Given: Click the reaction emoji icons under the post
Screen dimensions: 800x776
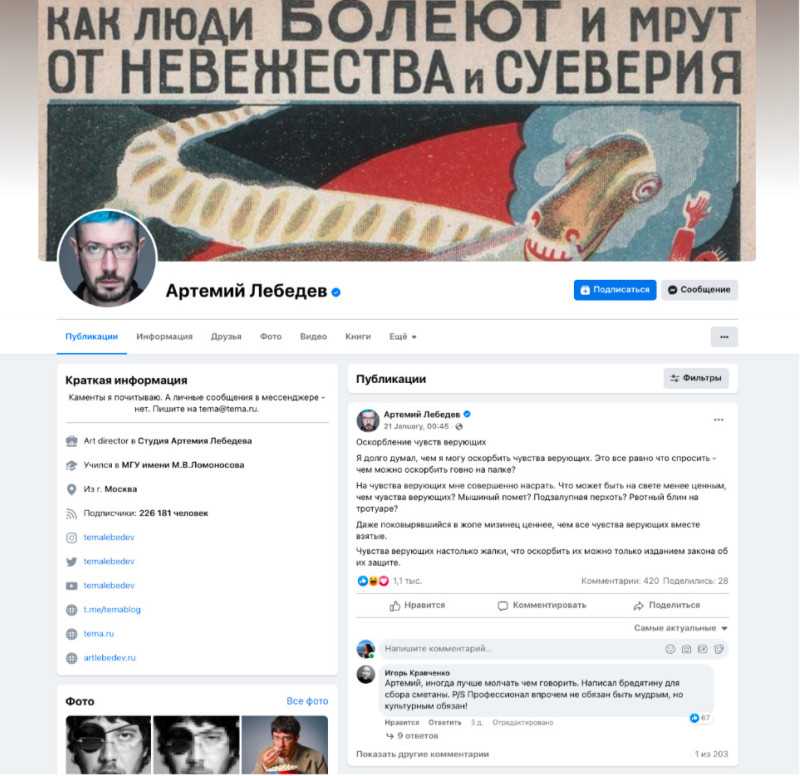Looking at the screenshot, I should pyautogui.click(x=373, y=581).
